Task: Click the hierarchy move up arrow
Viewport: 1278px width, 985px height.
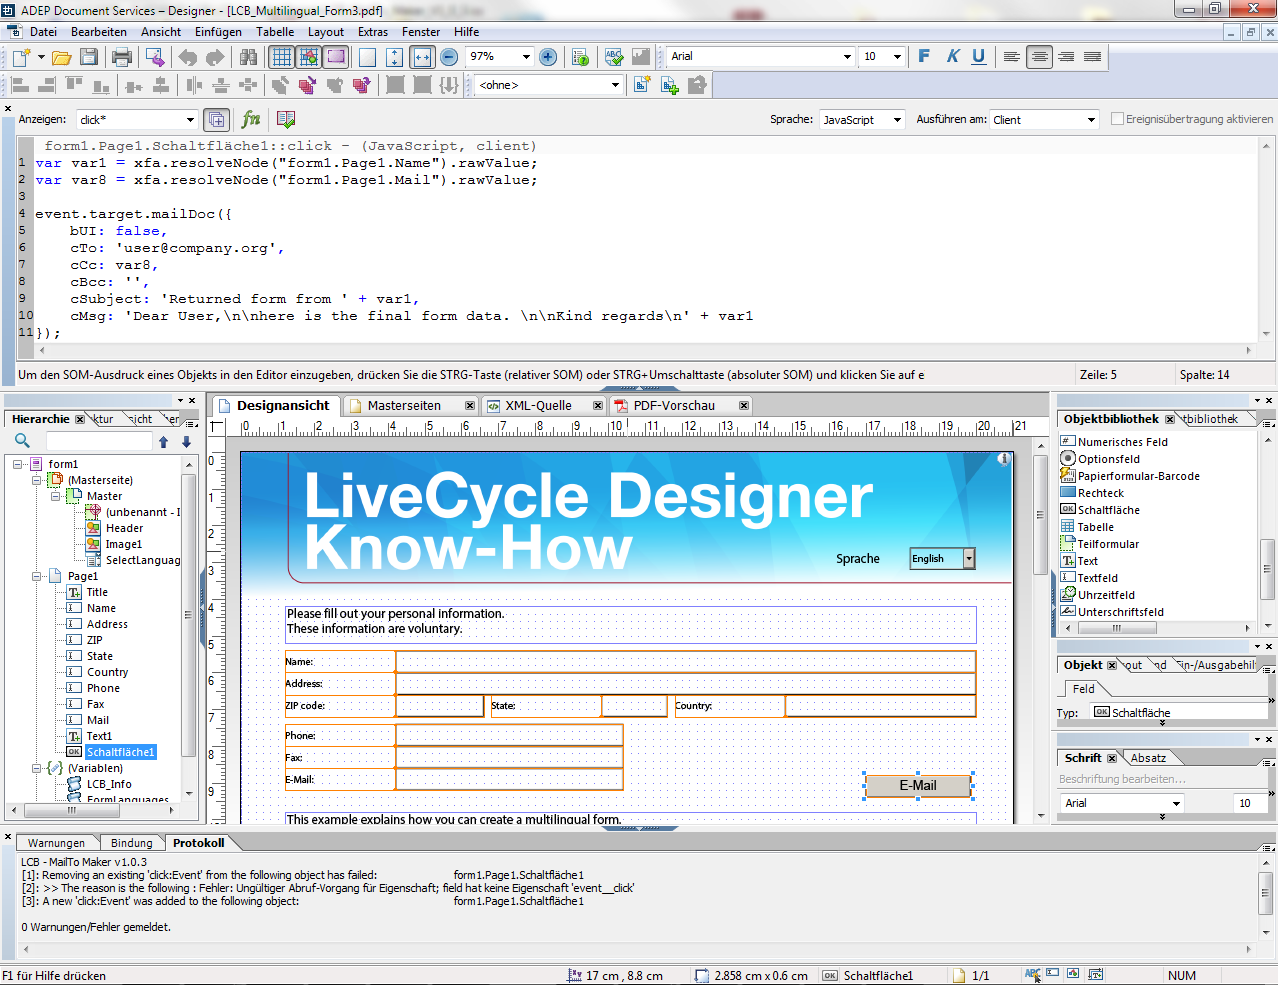Action: tap(164, 441)
